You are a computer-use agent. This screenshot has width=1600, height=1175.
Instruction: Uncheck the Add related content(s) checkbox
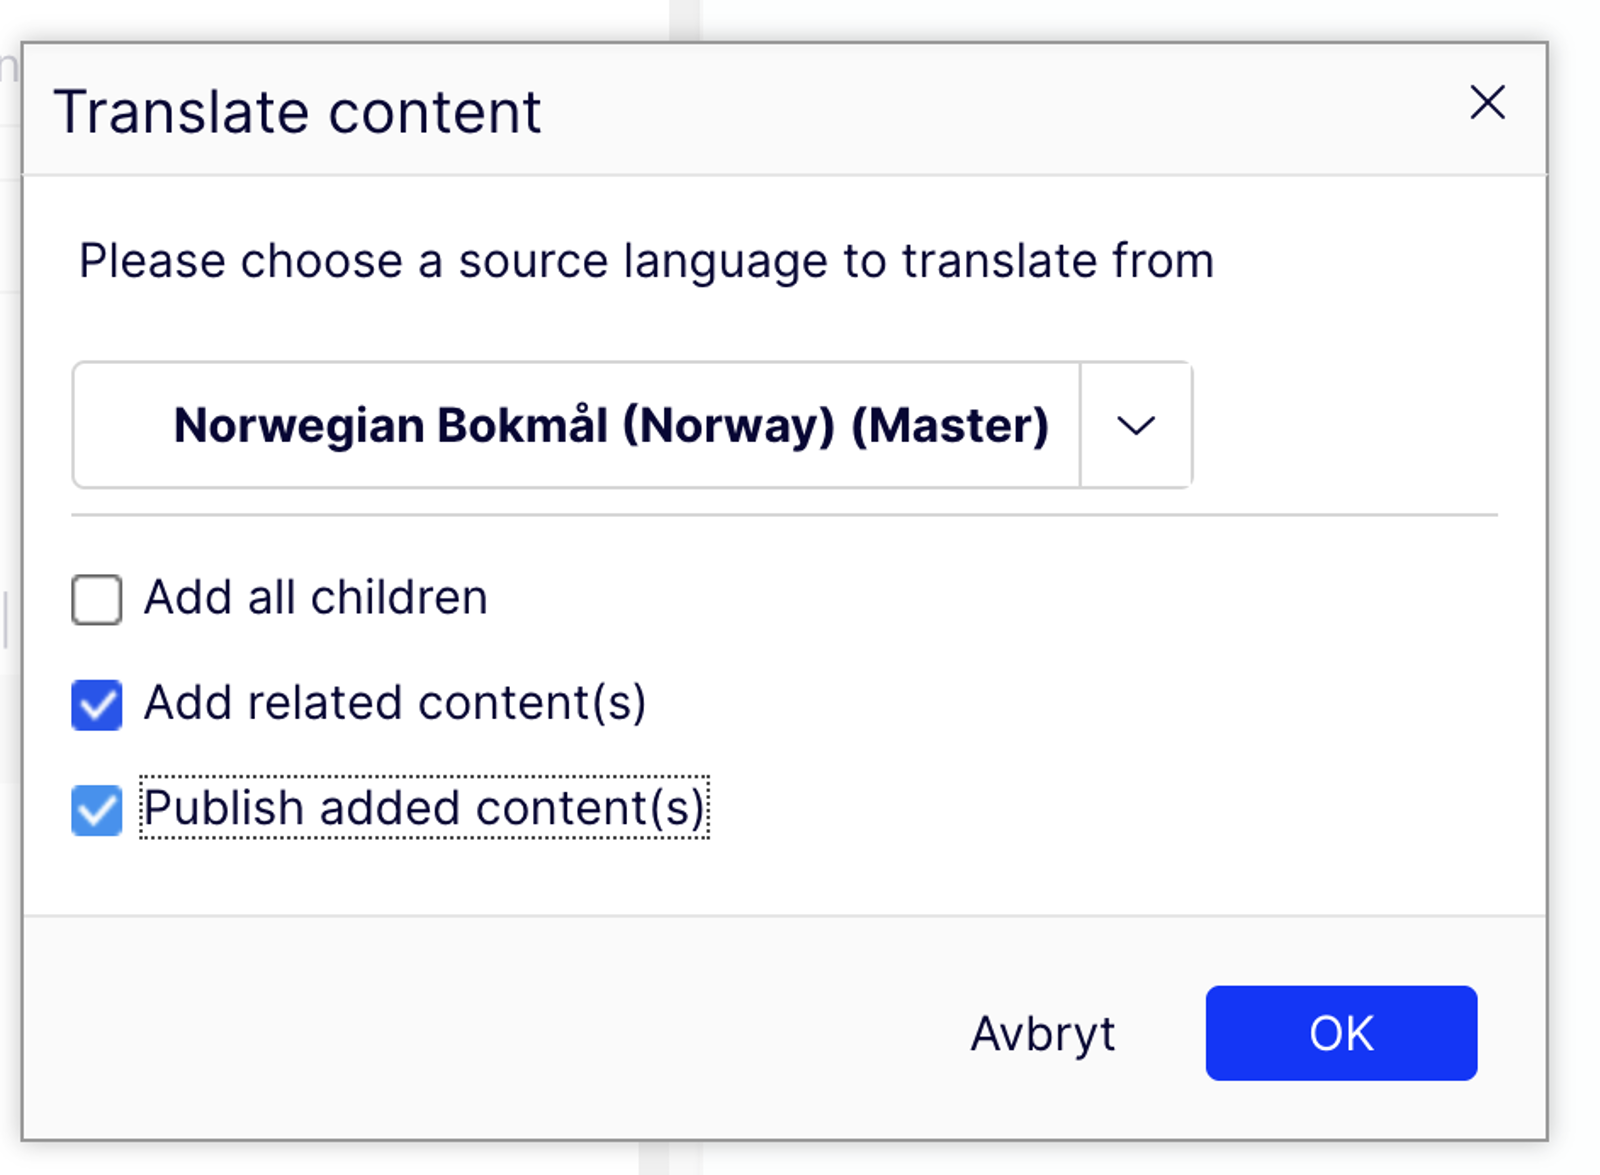point(97,704)
